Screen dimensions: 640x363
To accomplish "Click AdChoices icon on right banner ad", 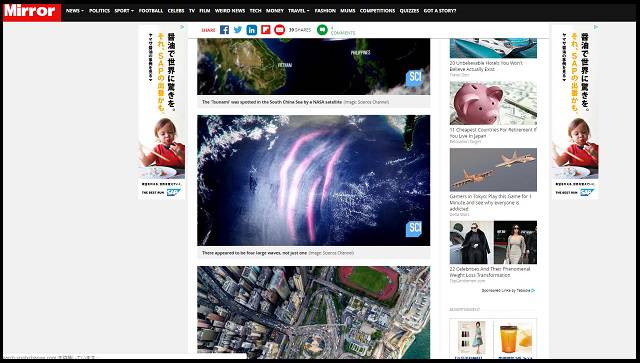I will click(x=596, y=27).
